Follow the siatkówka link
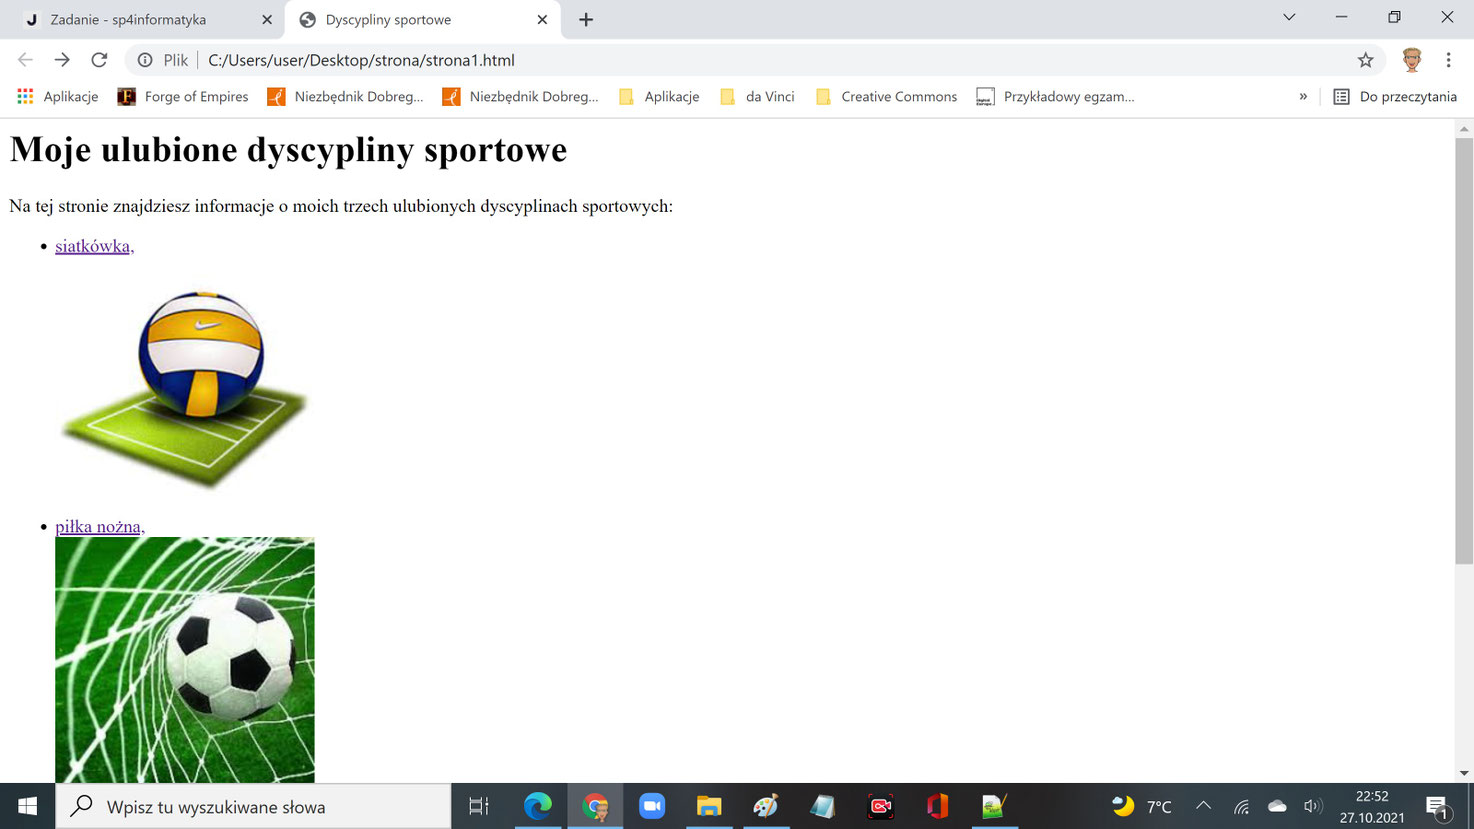Screen dimensions: 1474x829 coord(93,245)
